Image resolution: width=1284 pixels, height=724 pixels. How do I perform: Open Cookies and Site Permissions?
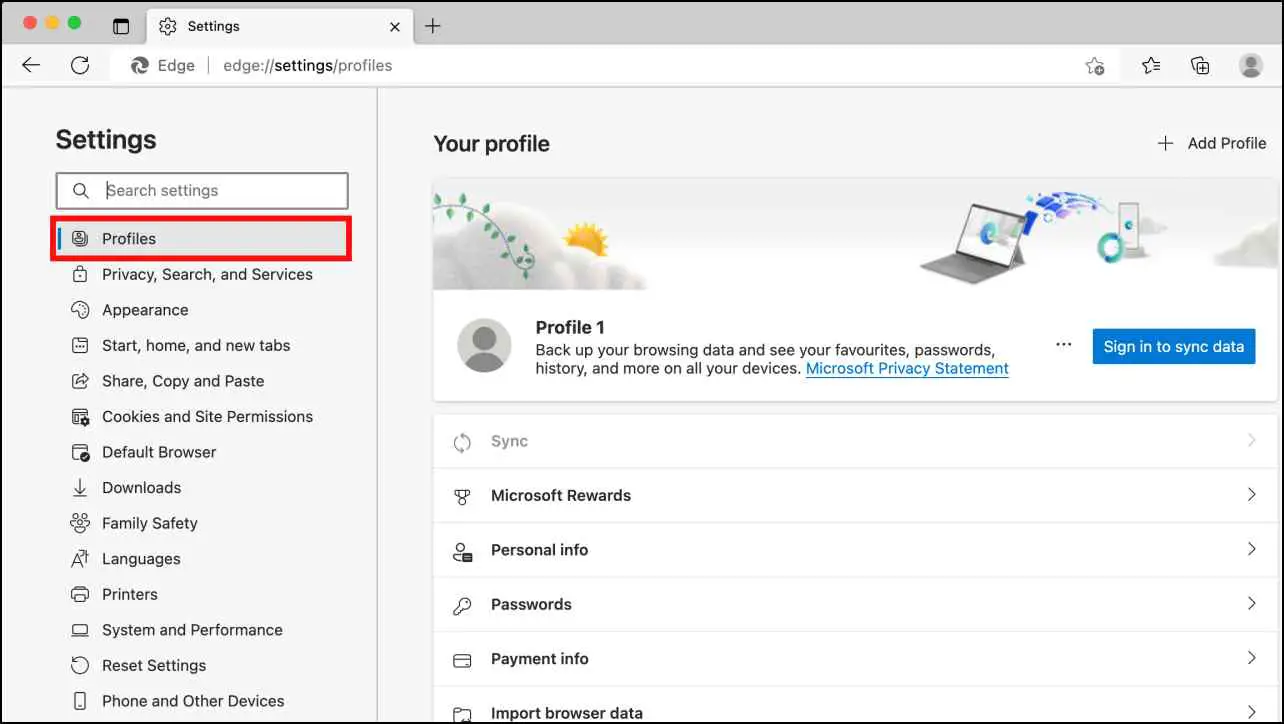pos(202,416)
